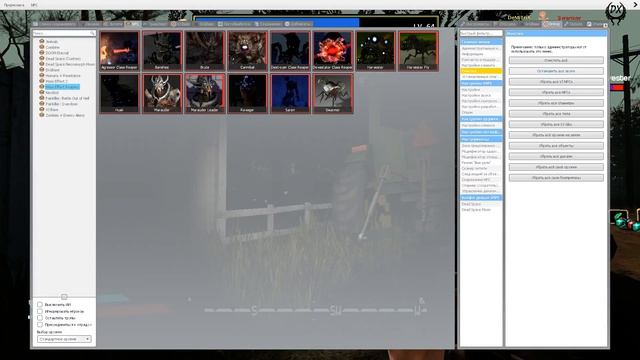Click the Combine category monkey icon
This screenshot has height=360, width=640.
[x=42, y=47]
